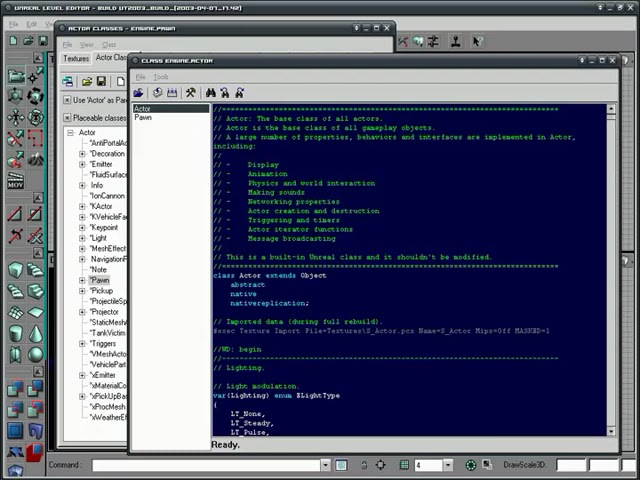
Task: Toggle the "Placeable classes" checkbox
Action: click(67, 118)
